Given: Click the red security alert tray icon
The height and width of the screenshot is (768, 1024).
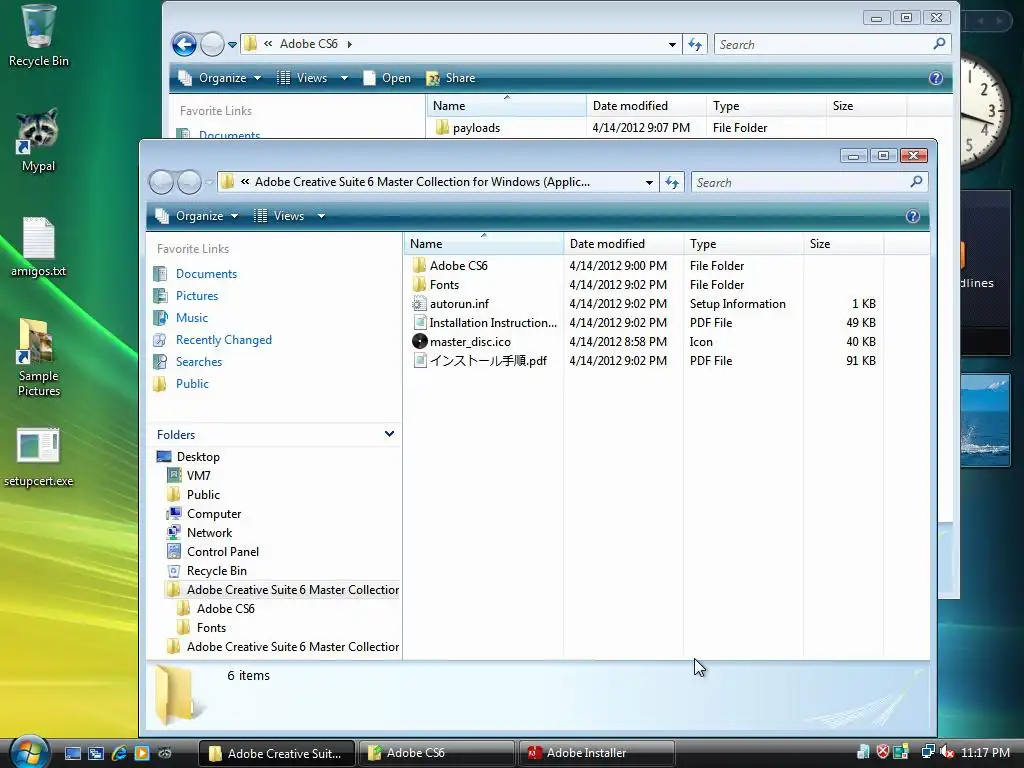Looking at the screenshot, I should coord(882,752).
